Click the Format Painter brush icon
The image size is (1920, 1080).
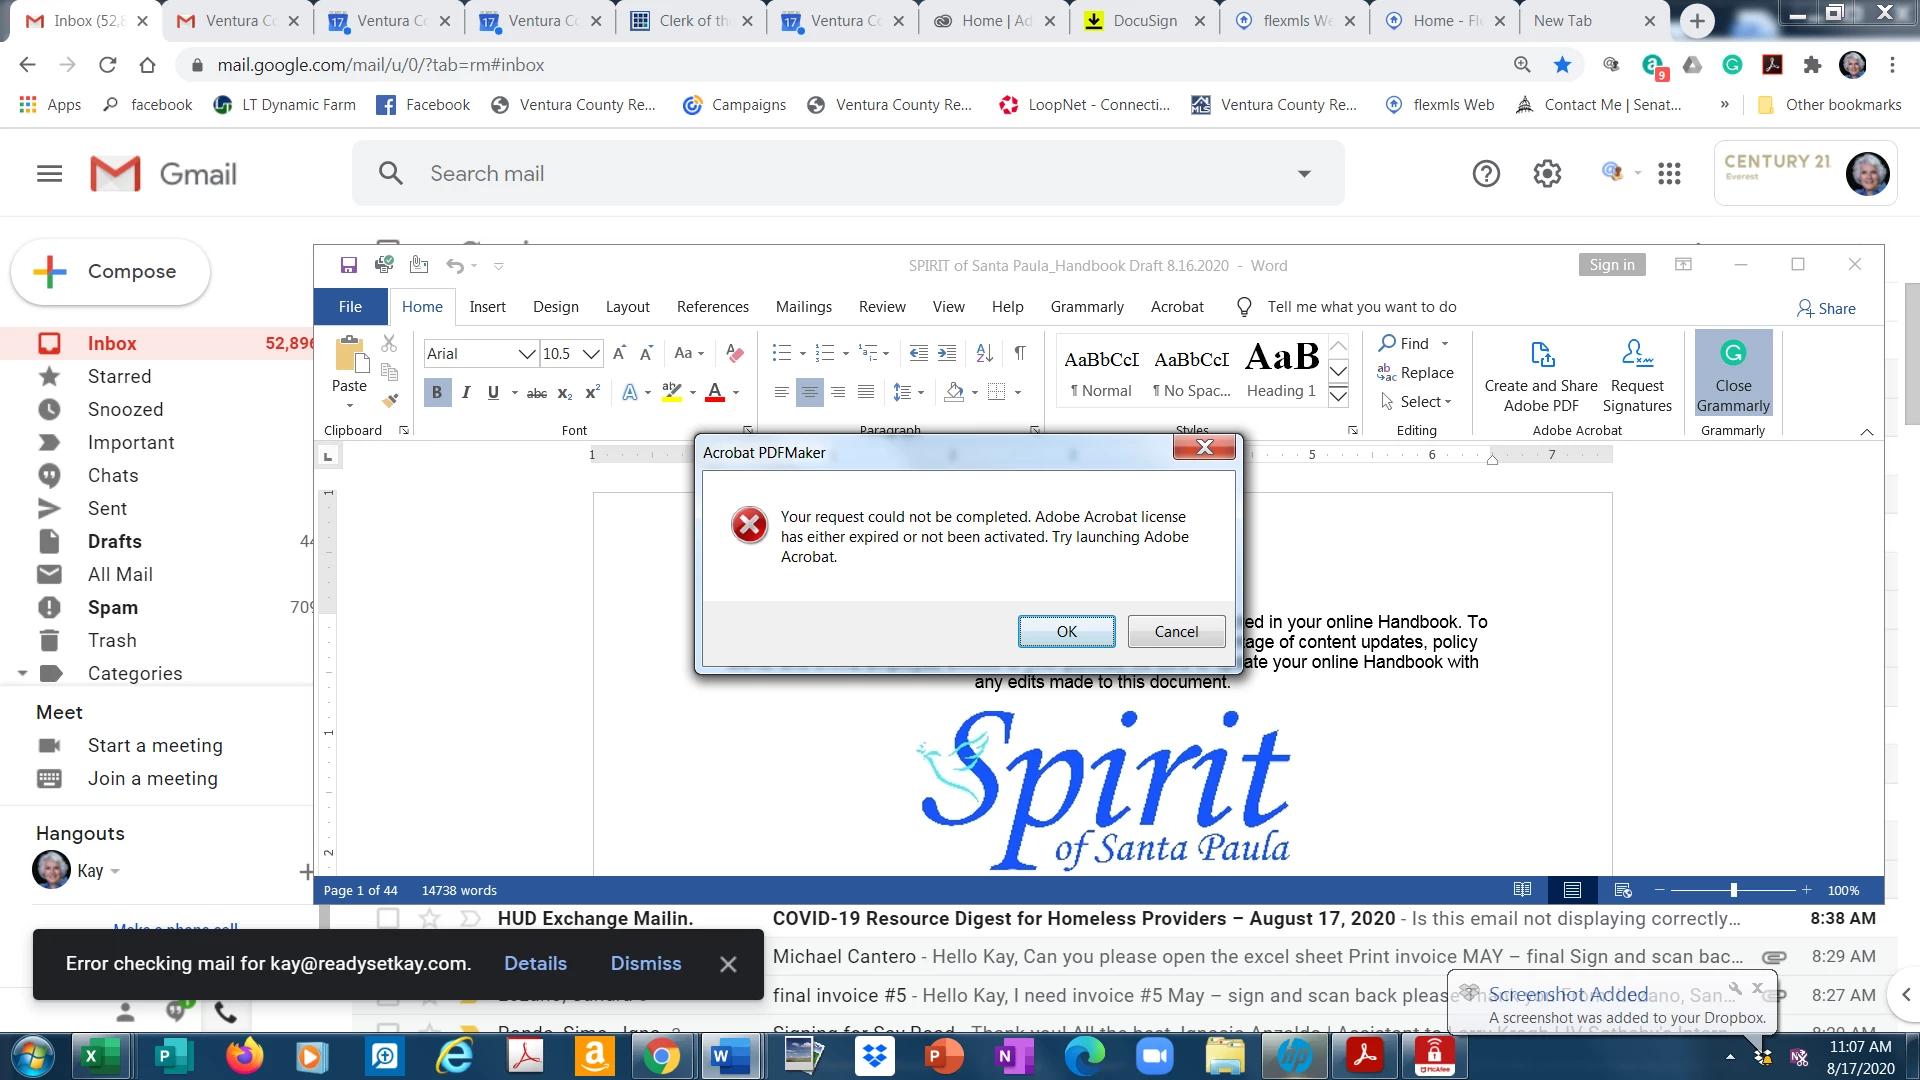click(x=390, y=401)
